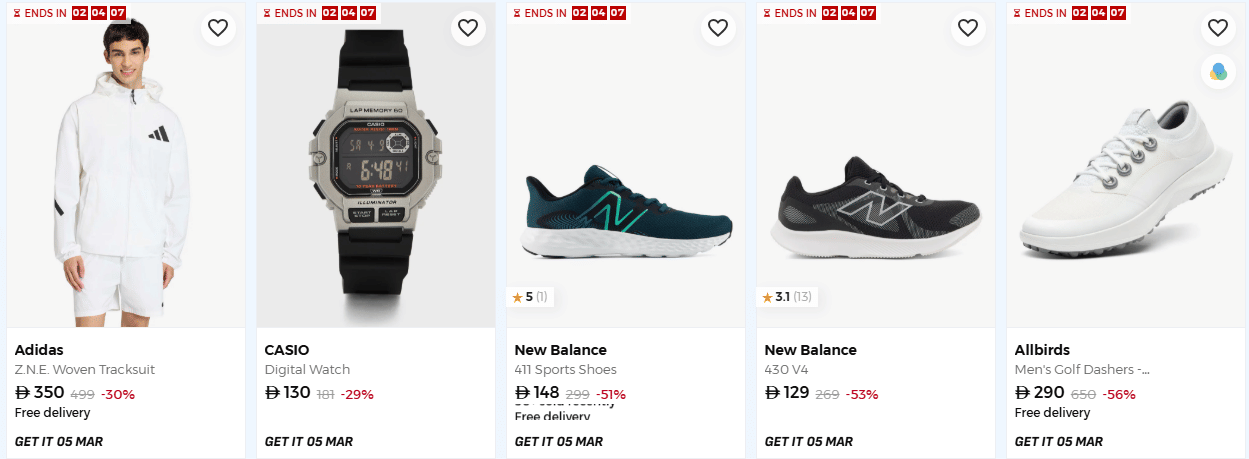Add Adidas tracksuit to wishlist

pos(218,28)
